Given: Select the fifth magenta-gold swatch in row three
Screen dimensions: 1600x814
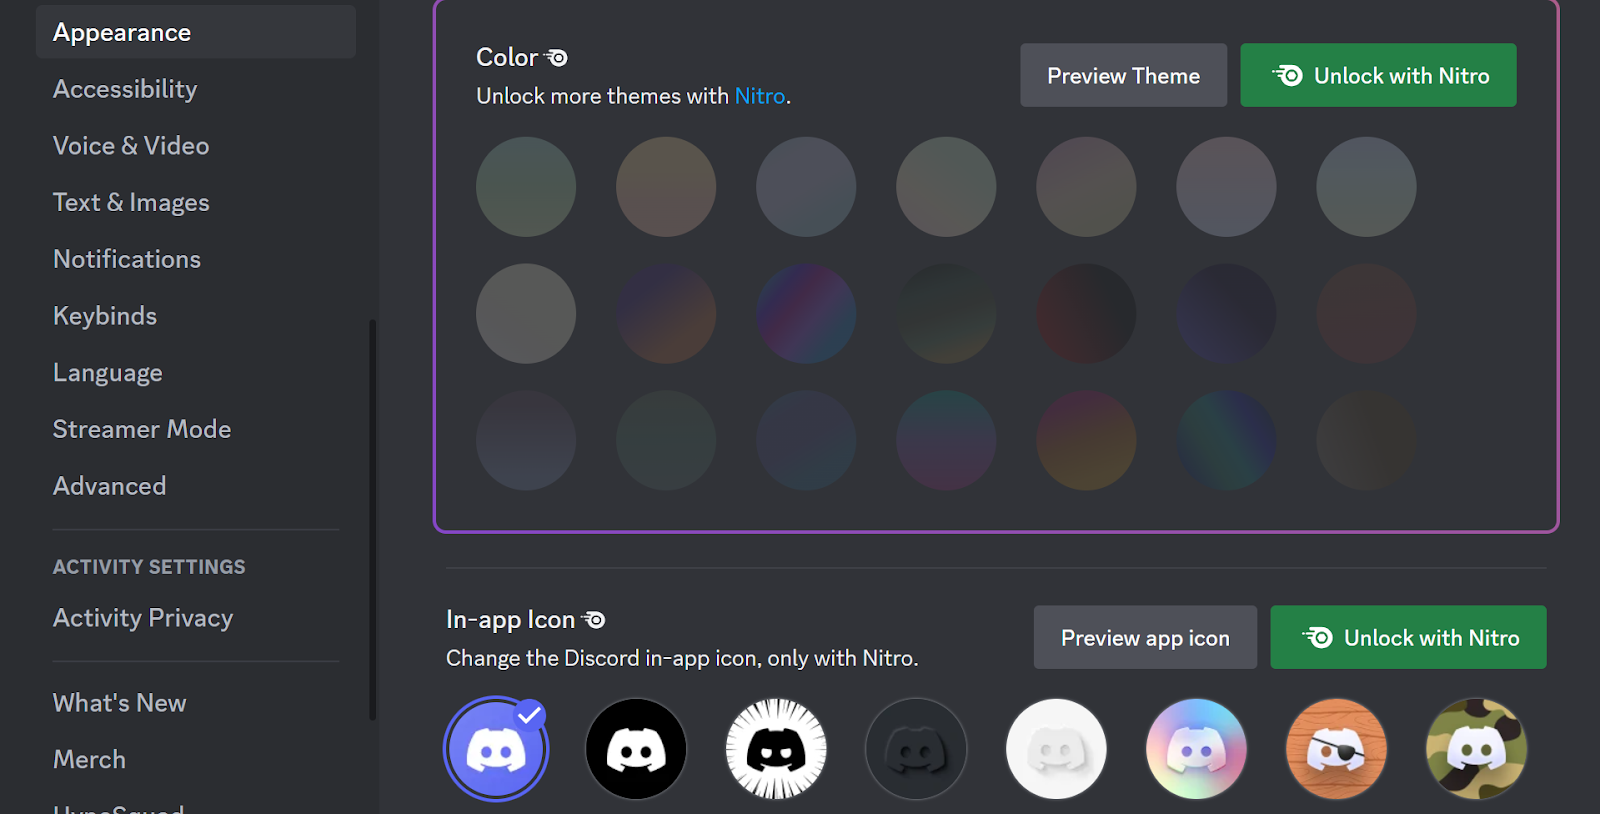Looking at the screenshot, I should point(1086,440).
